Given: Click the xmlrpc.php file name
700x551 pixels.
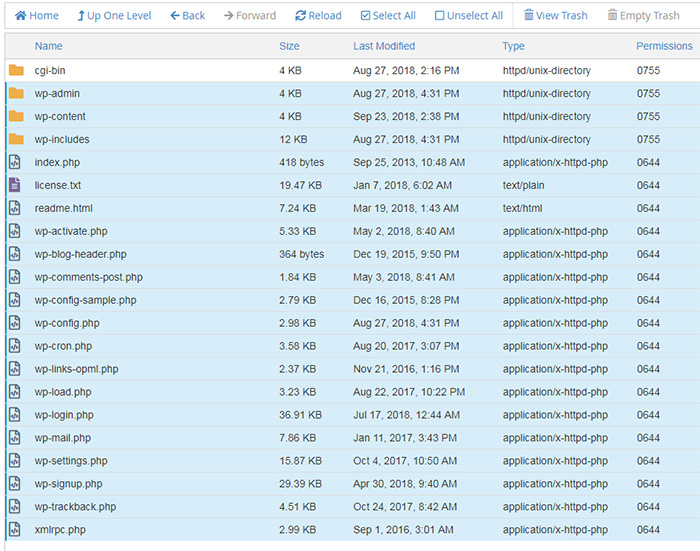Looking at the screenshot, I should (60, 530).
